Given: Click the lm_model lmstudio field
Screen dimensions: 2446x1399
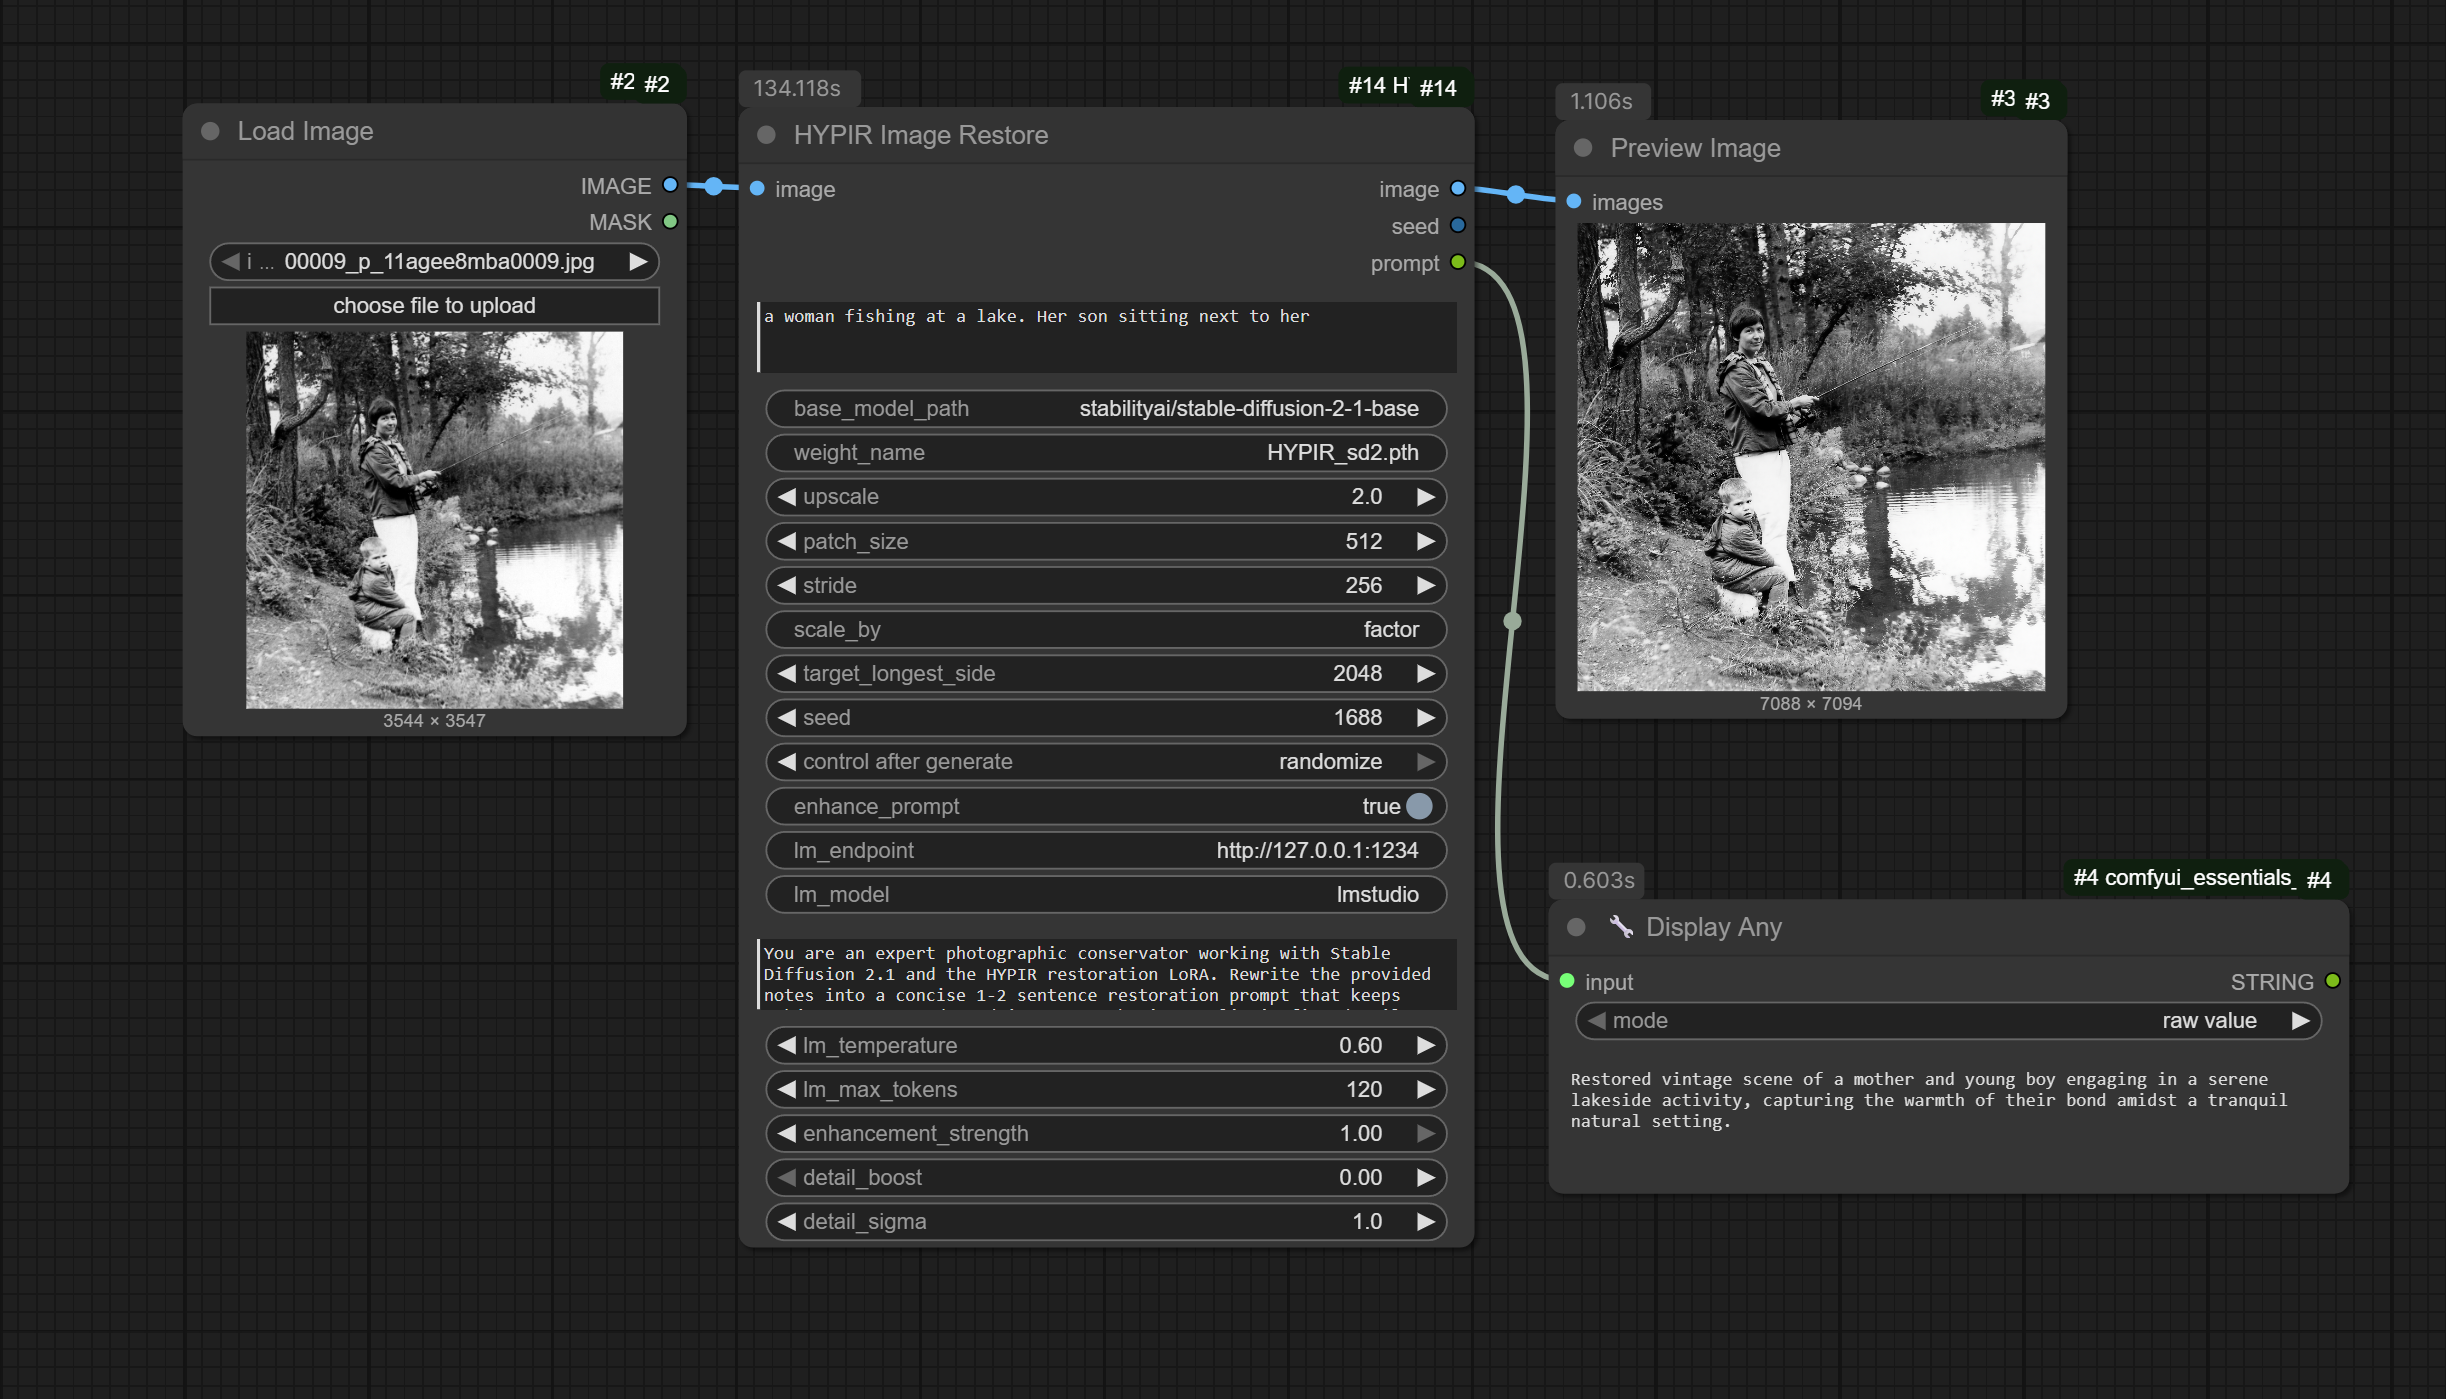Looking at the screenshot, I should point(1106,894).
